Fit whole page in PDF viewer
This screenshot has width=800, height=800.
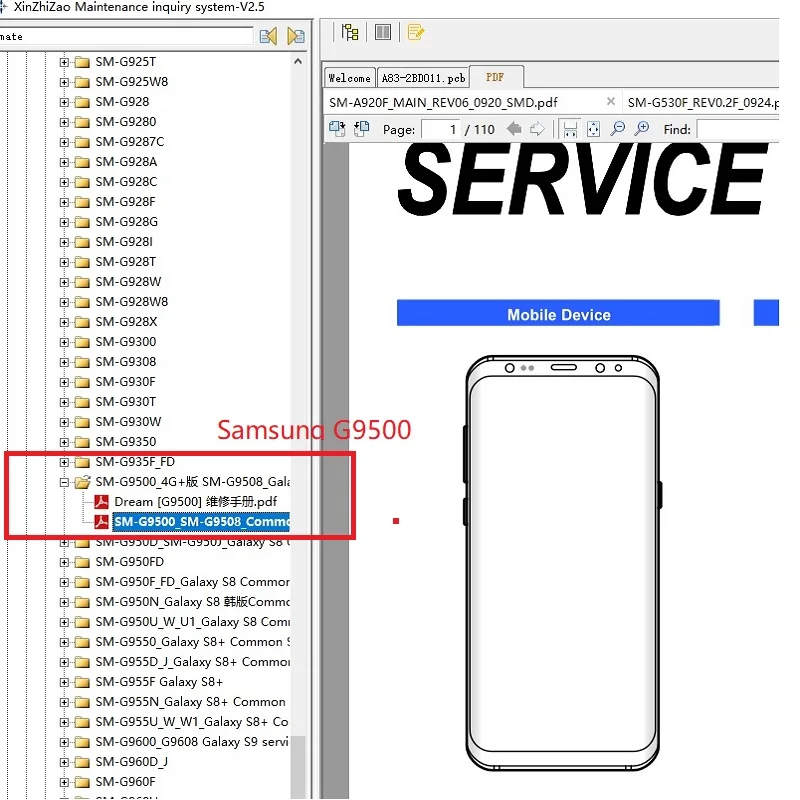[x=593, y=129]
